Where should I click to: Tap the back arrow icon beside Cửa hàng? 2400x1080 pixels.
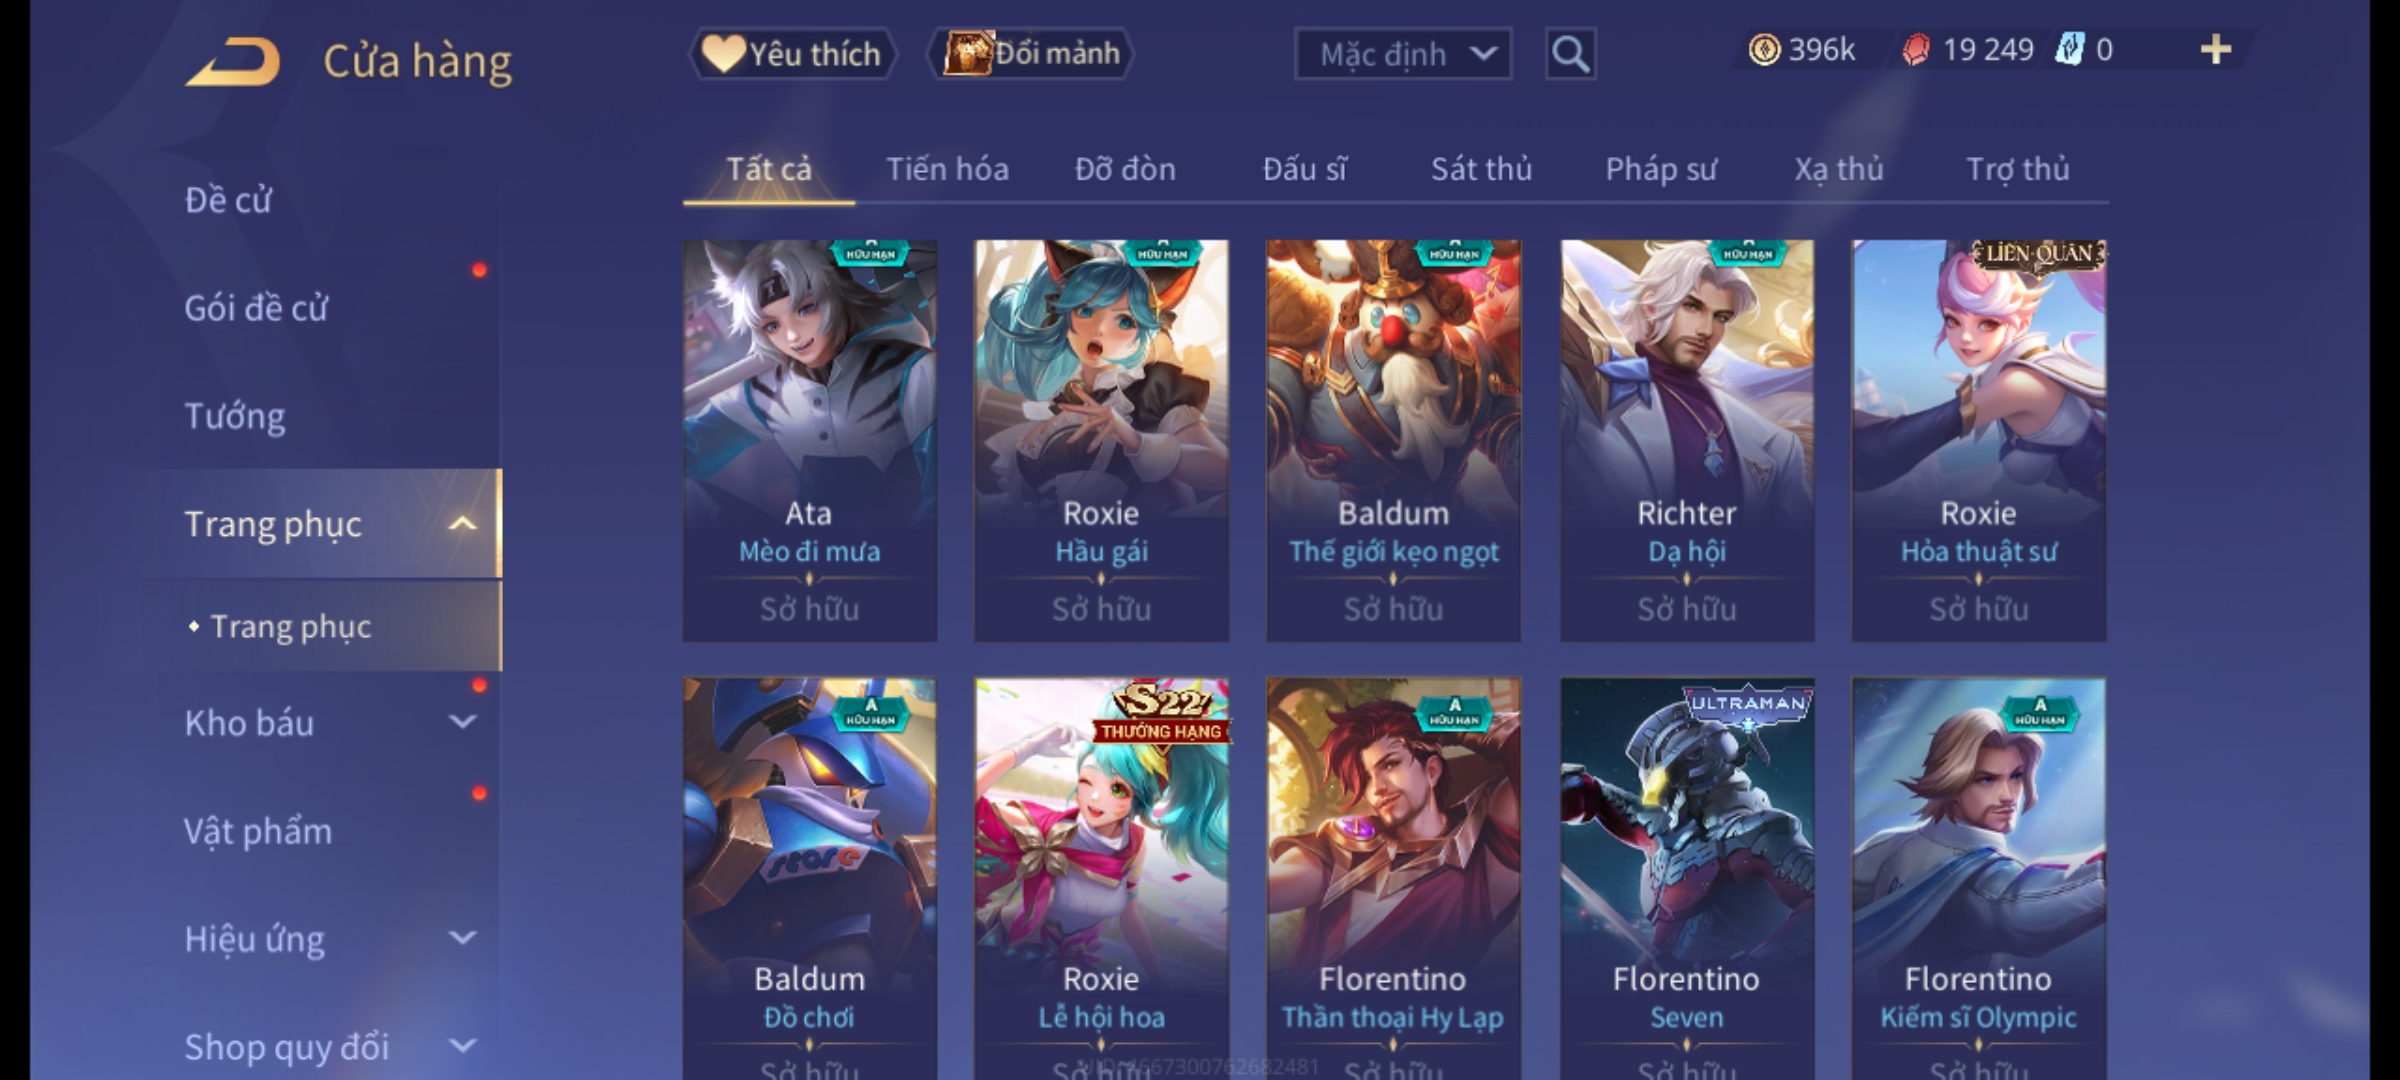click(232, 61)
